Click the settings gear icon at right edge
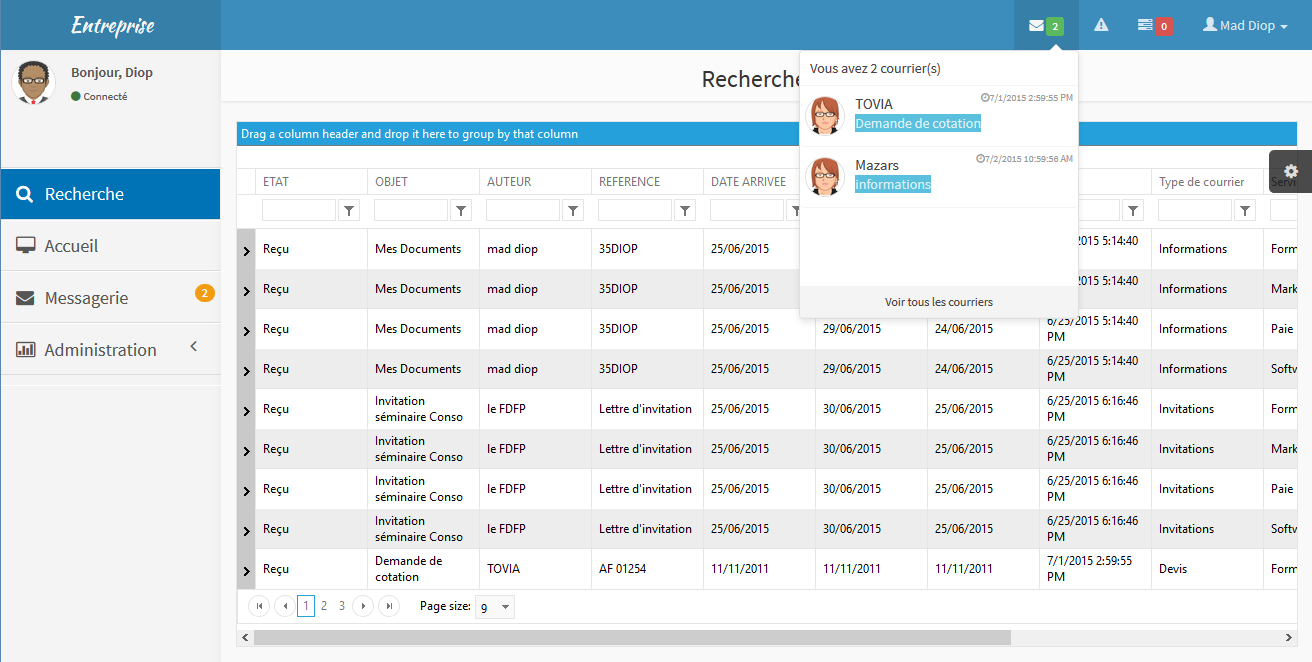Viewport: 1312px width, 662px height. click(1291, 171)
